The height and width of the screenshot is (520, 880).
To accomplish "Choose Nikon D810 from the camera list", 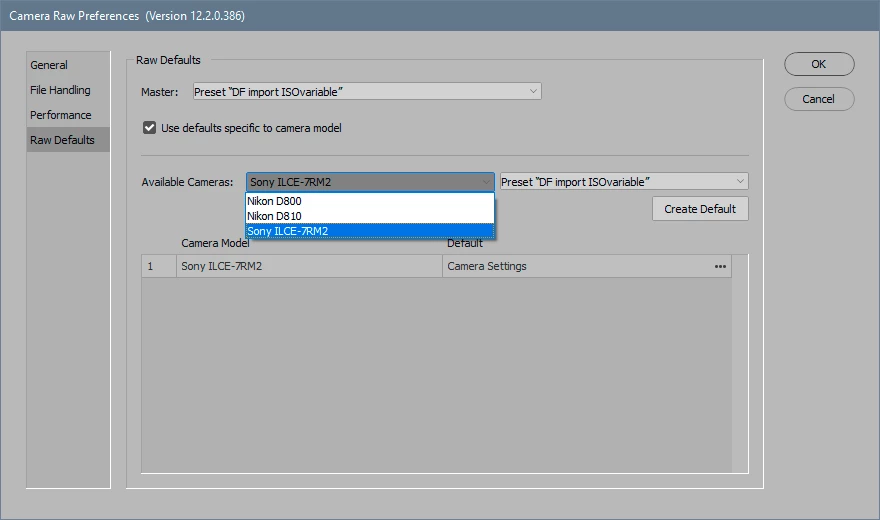I will pyautogui.click(x=370, y=216).
